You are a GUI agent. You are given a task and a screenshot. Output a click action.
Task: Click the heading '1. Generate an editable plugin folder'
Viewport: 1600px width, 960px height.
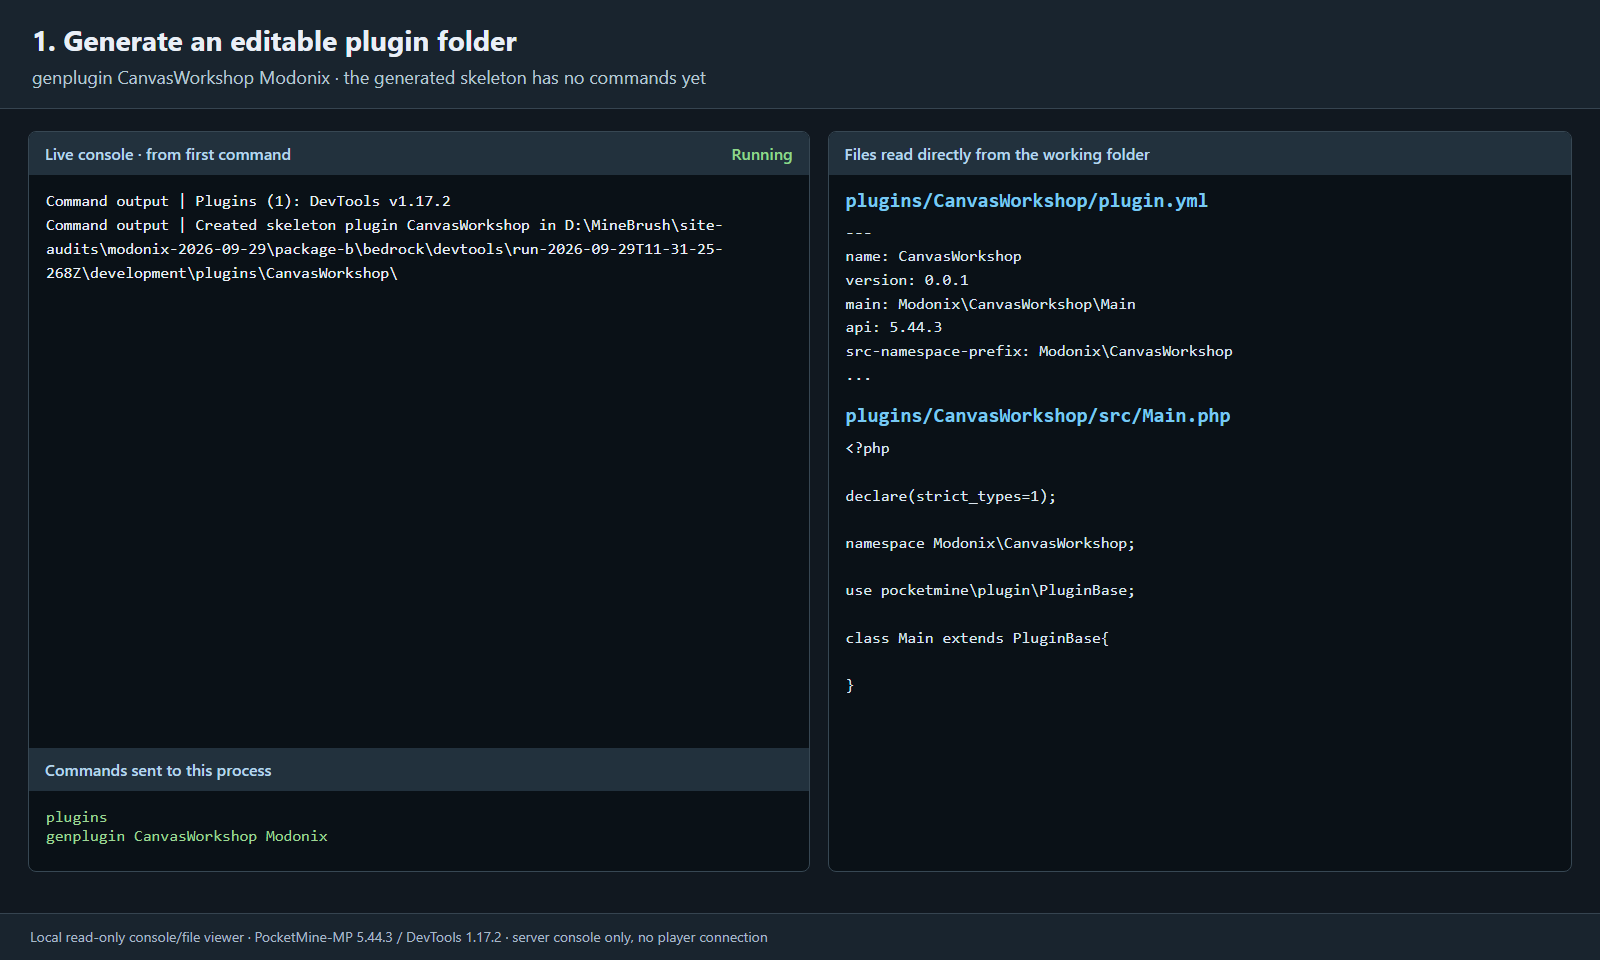[274, 41]
